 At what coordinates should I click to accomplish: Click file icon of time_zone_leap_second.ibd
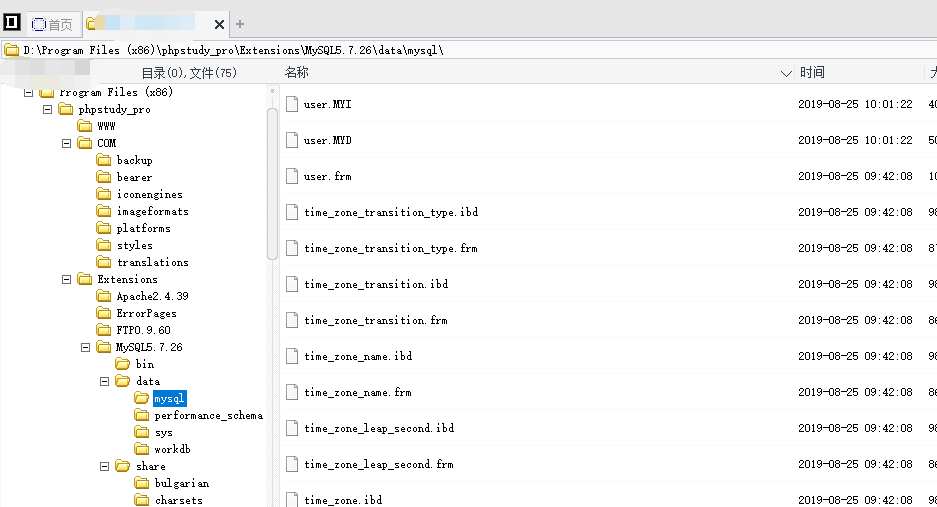pos(292,428)
